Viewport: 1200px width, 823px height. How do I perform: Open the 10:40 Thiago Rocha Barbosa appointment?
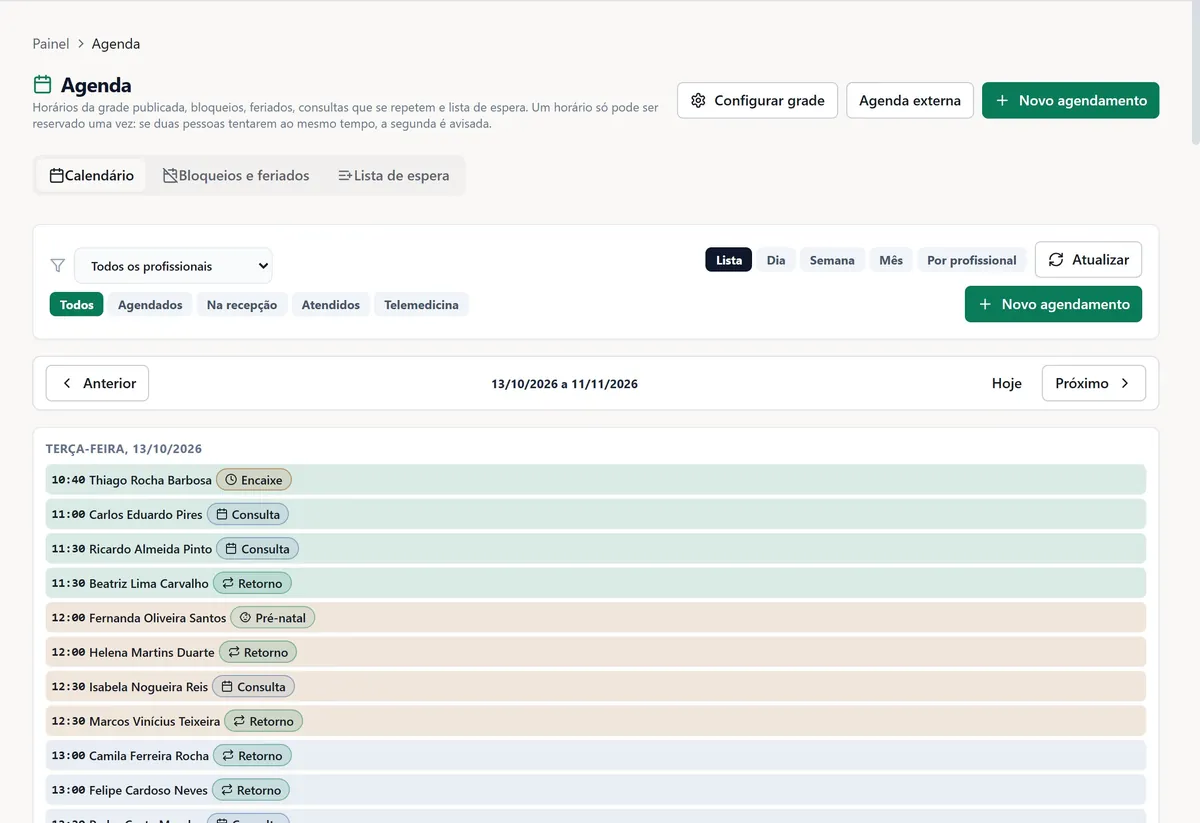596,480
